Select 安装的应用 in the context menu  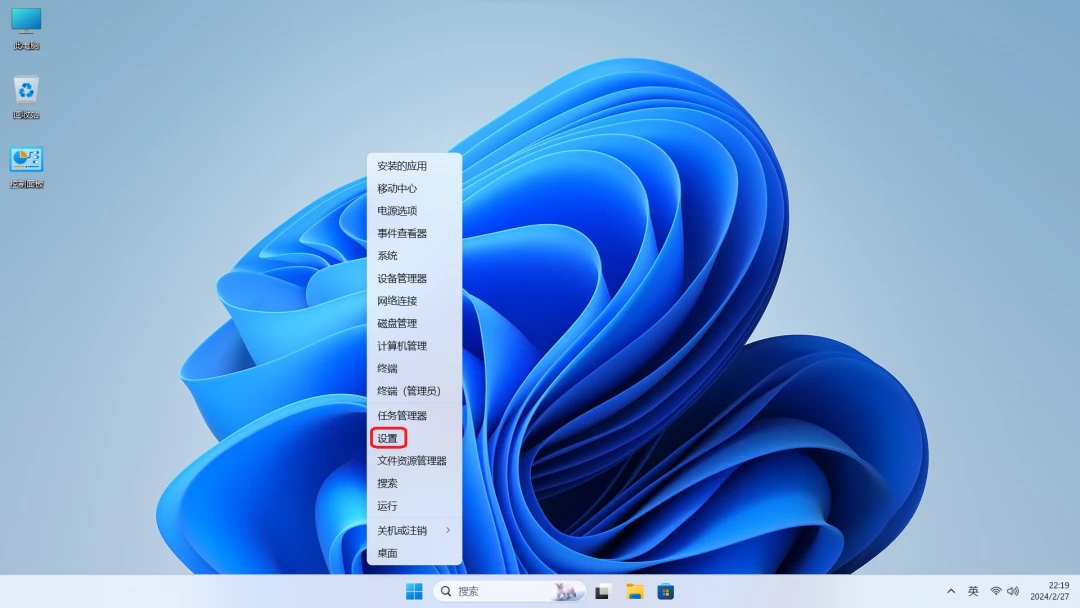[414, 166]
